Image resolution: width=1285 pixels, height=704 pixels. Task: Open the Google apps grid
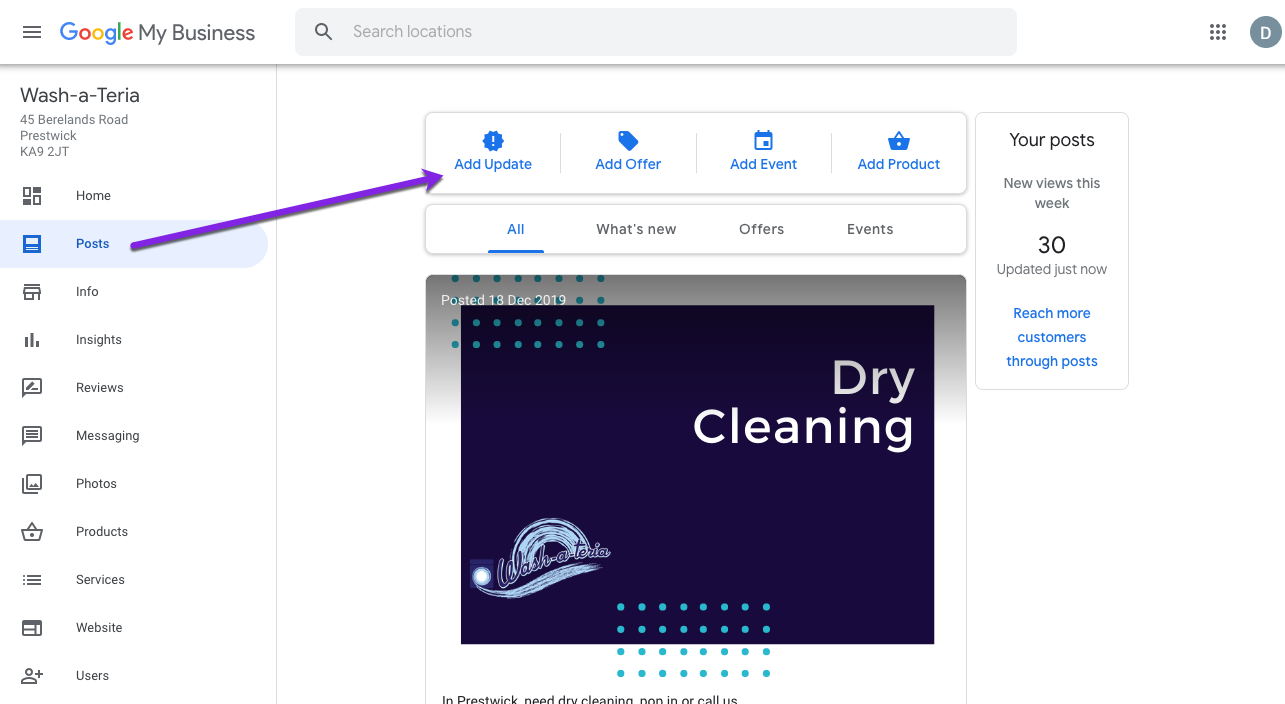[x=1217, y=32]
